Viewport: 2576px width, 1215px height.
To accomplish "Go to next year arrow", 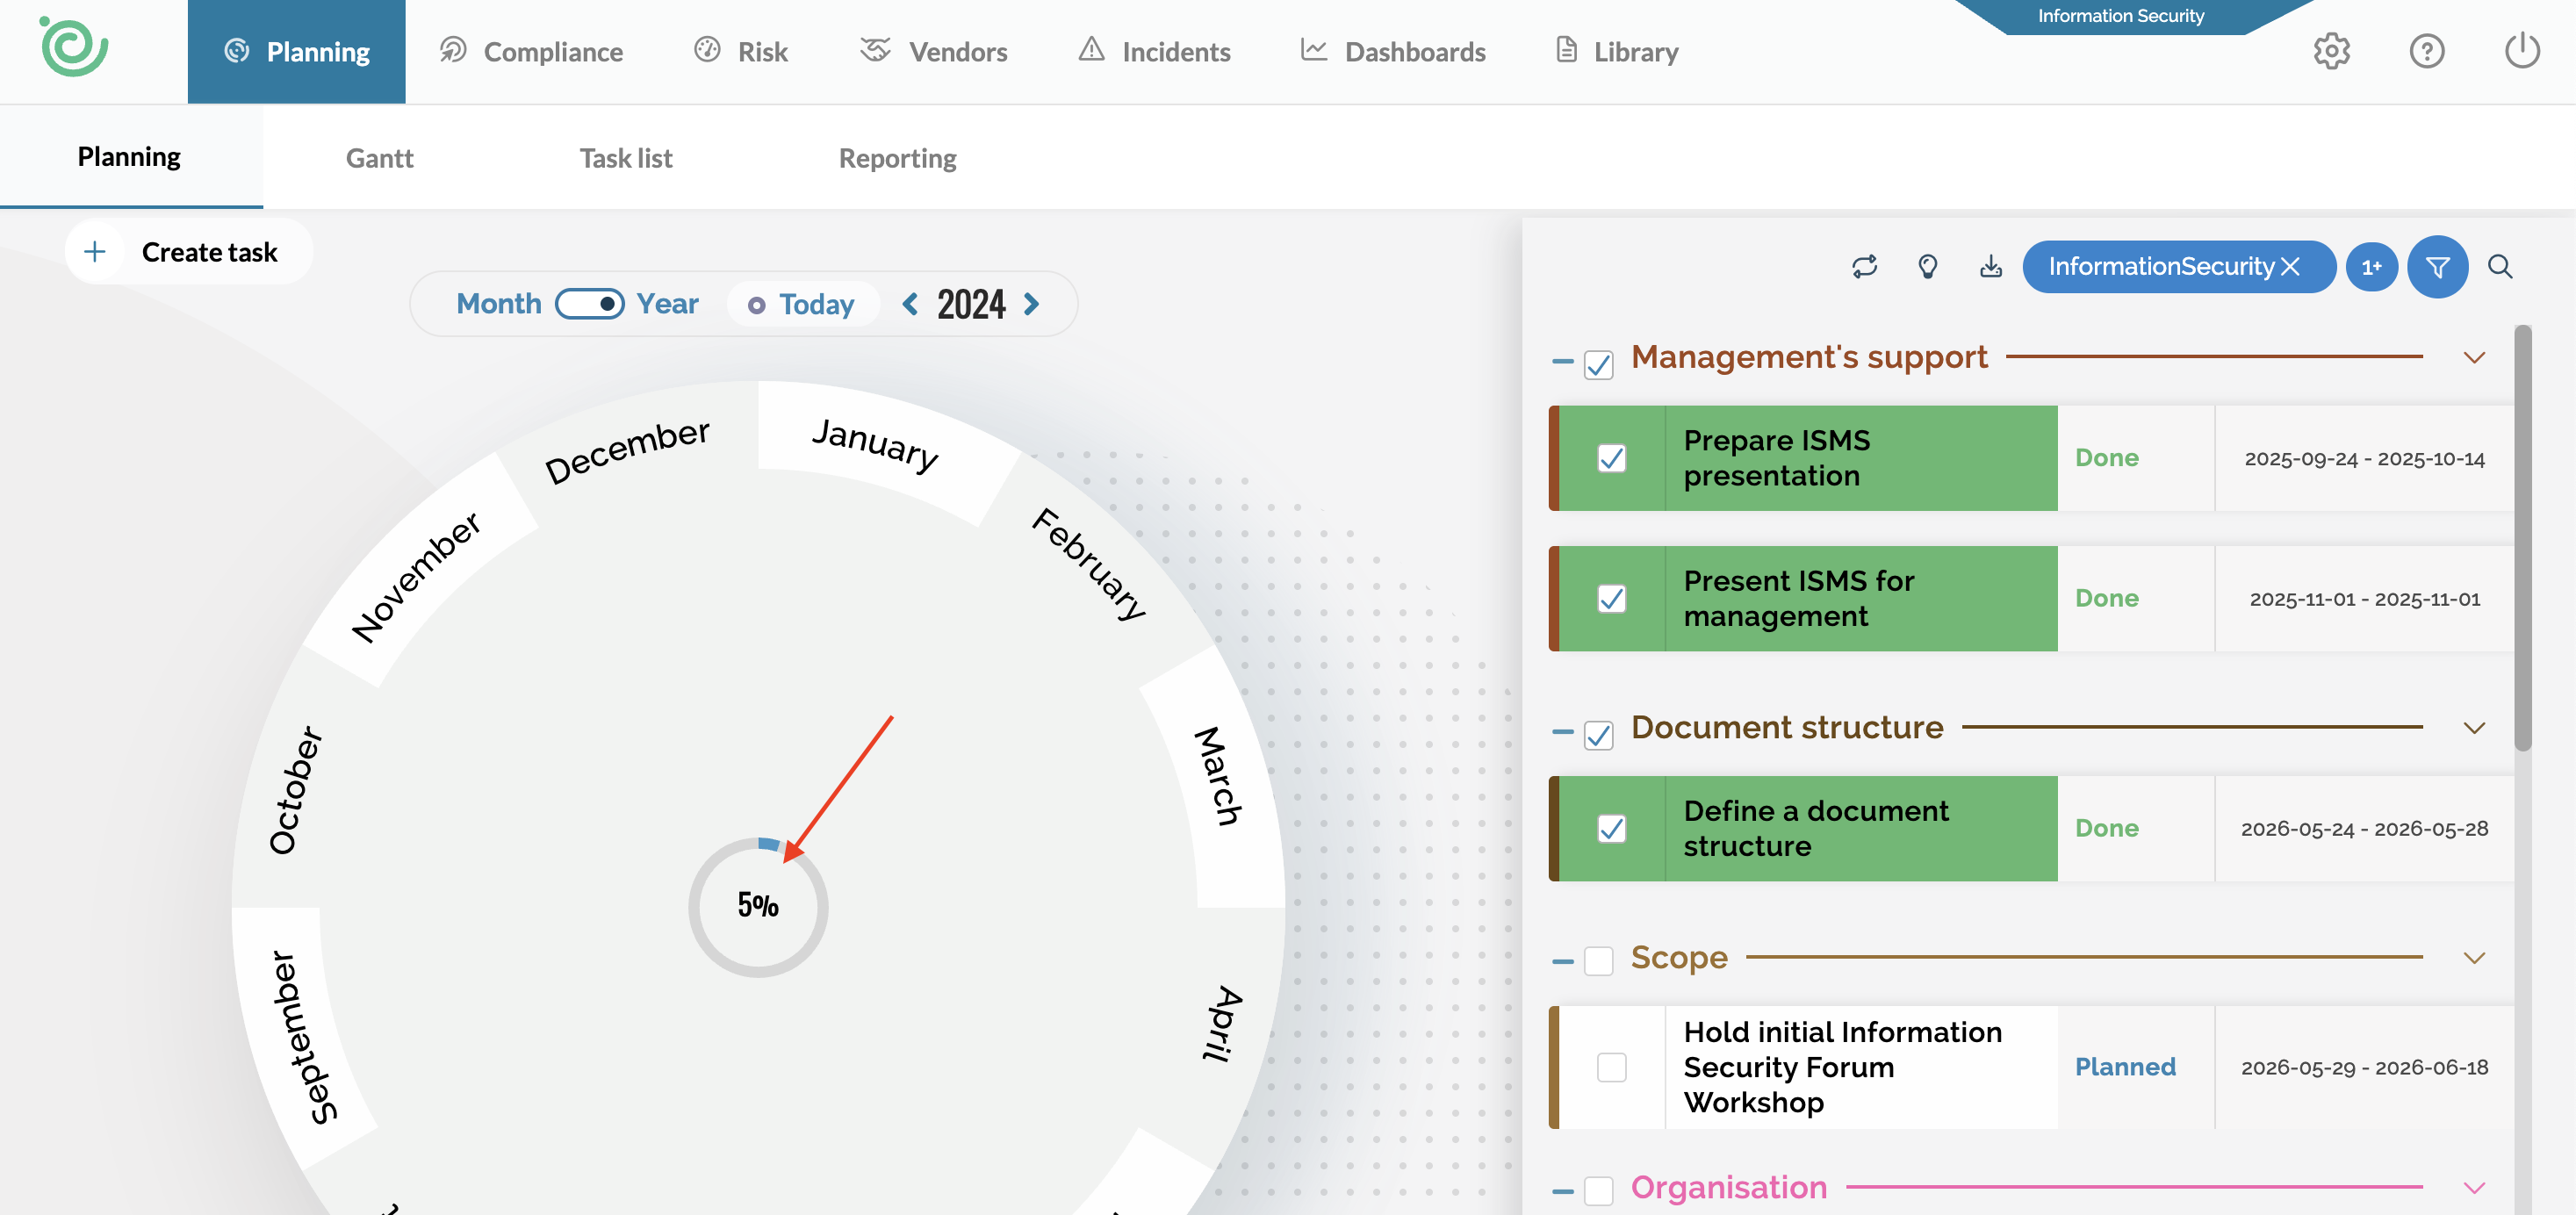I will 1031,304.
